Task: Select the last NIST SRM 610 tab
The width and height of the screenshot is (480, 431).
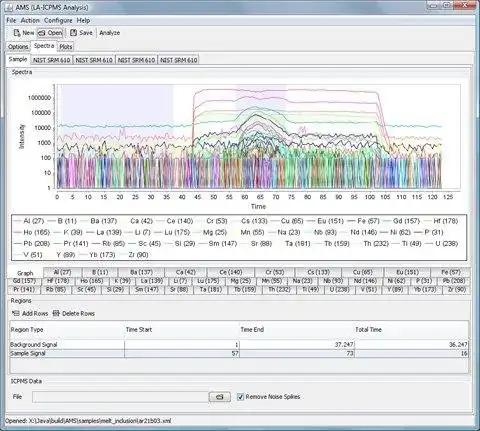Action: (x=179, y=60)
